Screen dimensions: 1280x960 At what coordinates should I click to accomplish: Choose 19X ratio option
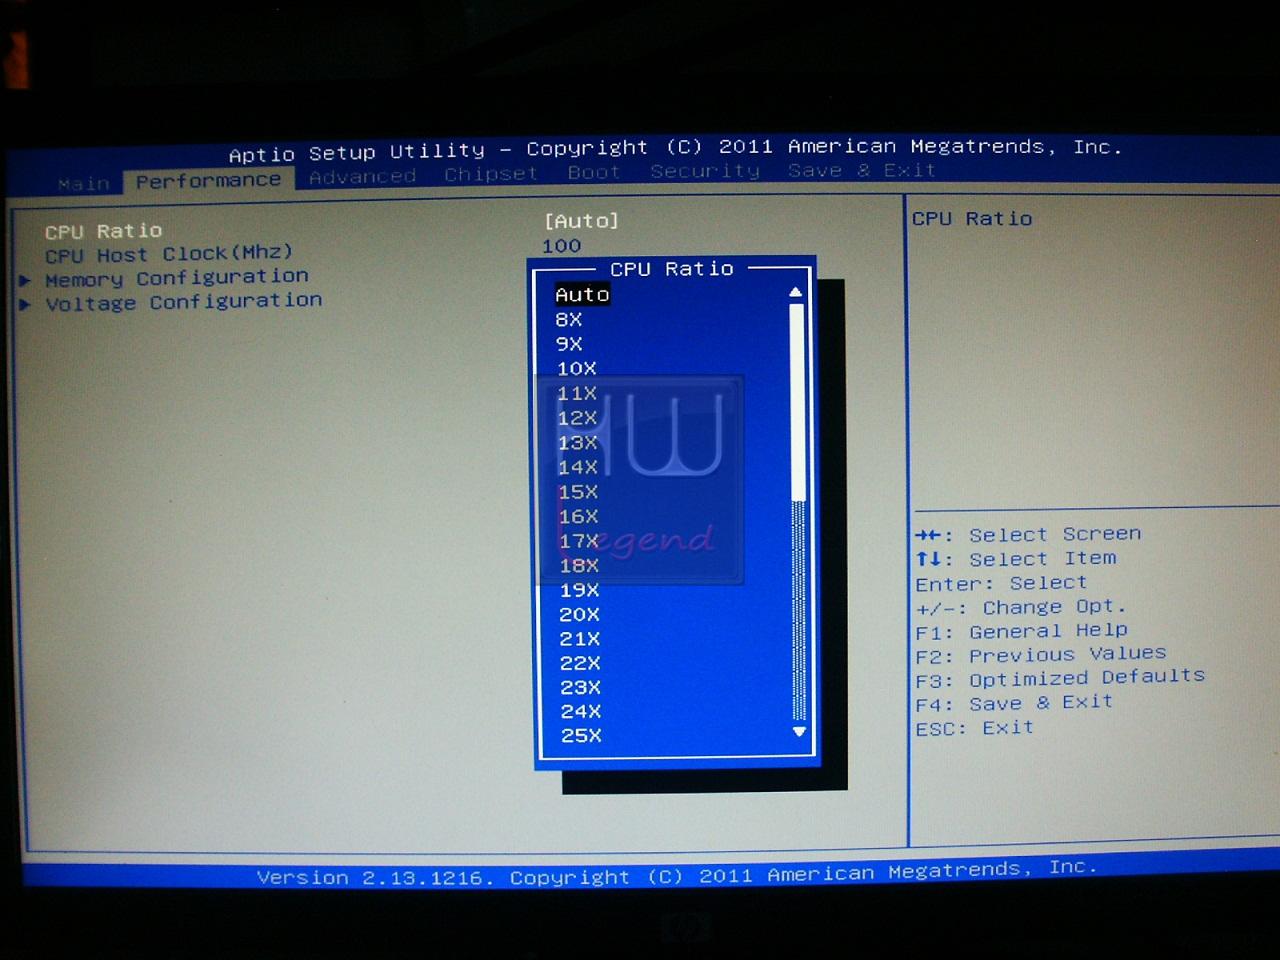coord(579,590)
